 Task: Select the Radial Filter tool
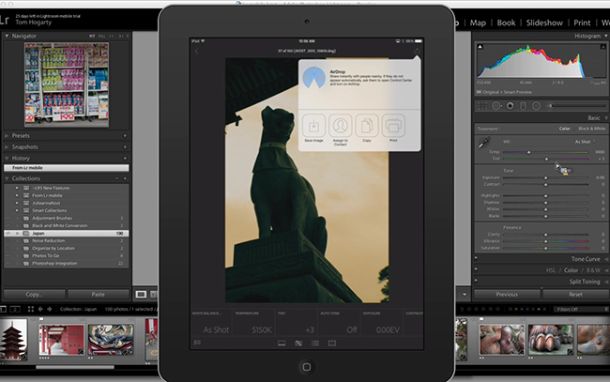pyautogui.click(x=536, y=106)
